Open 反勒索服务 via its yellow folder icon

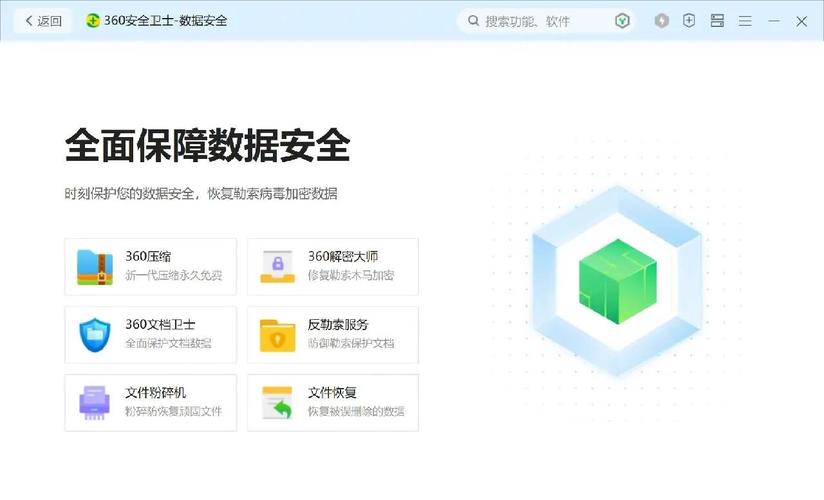[x=277, y=334]
